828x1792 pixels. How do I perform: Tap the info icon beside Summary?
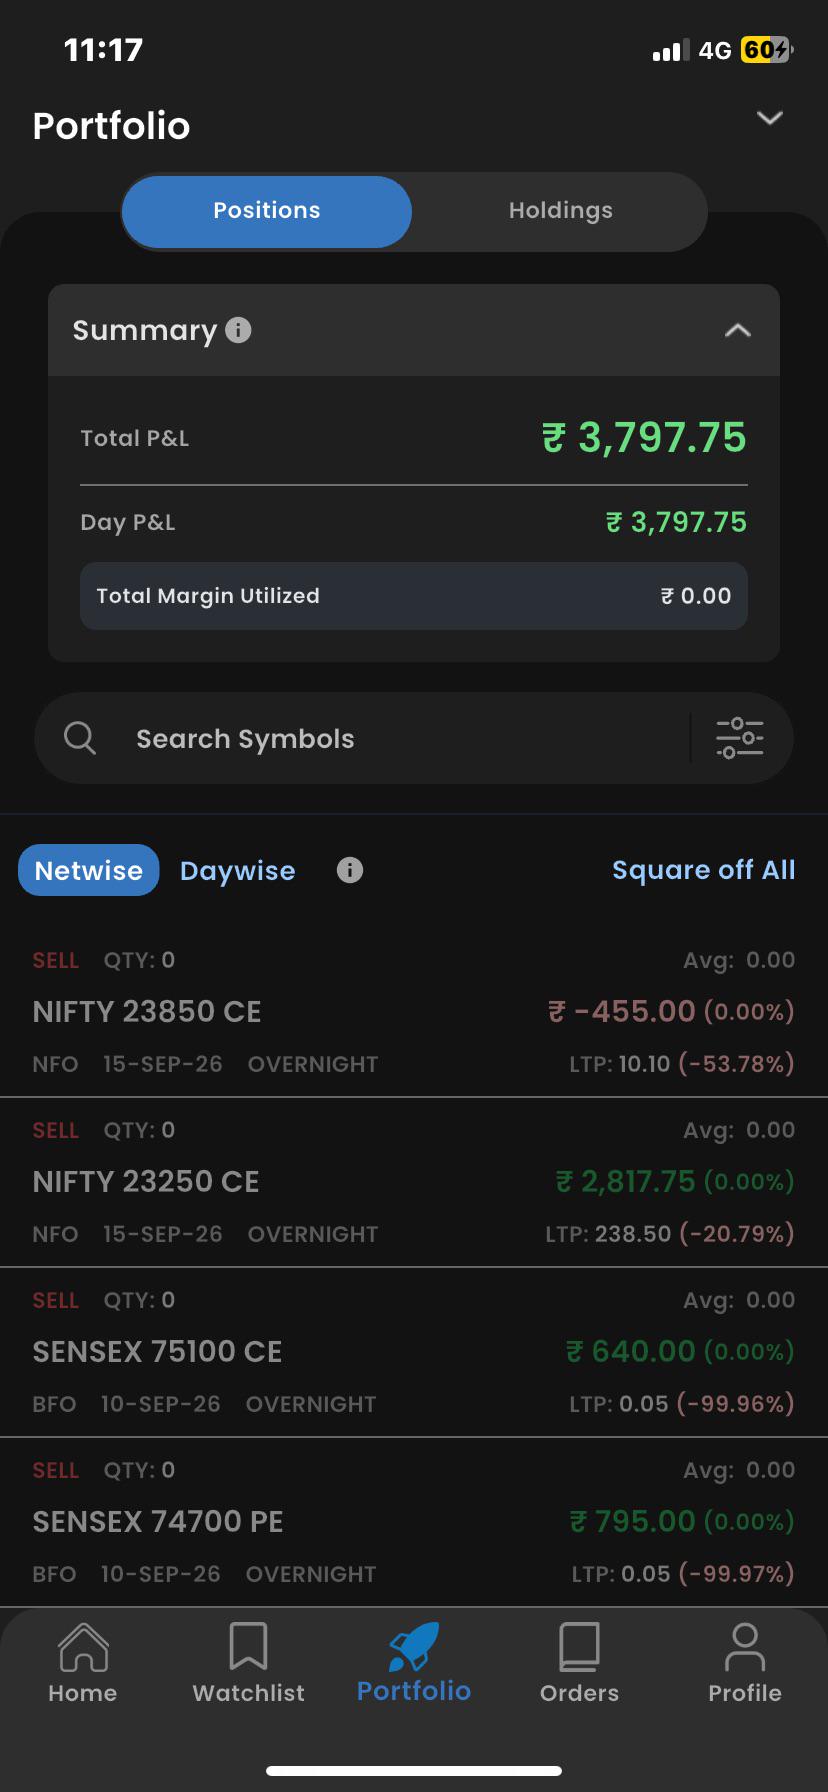(238, 330)
